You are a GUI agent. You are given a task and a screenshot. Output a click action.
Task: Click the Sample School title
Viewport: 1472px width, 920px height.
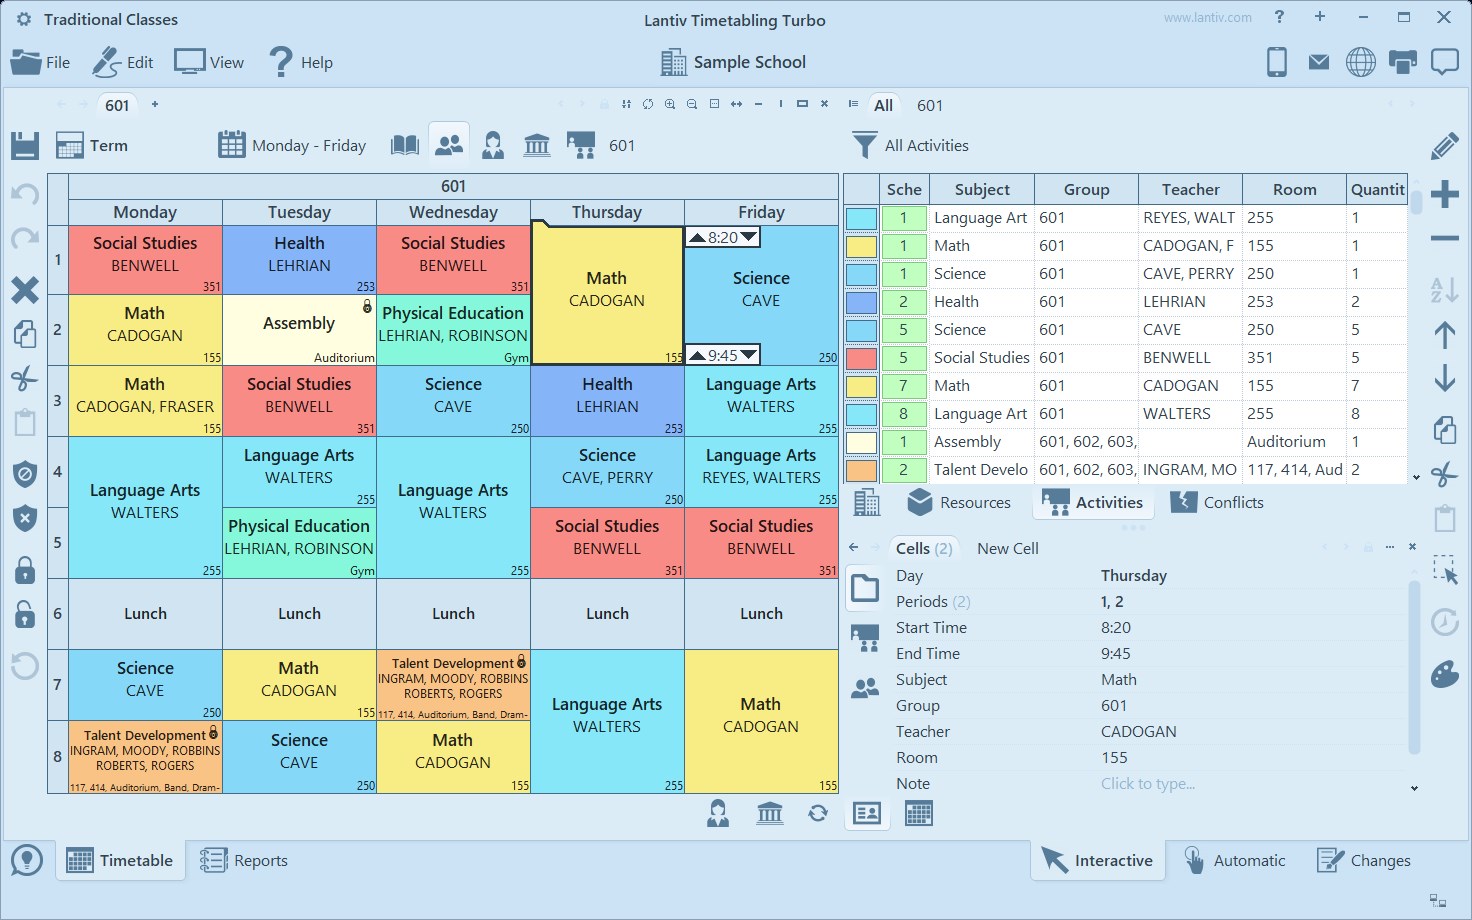733,62
